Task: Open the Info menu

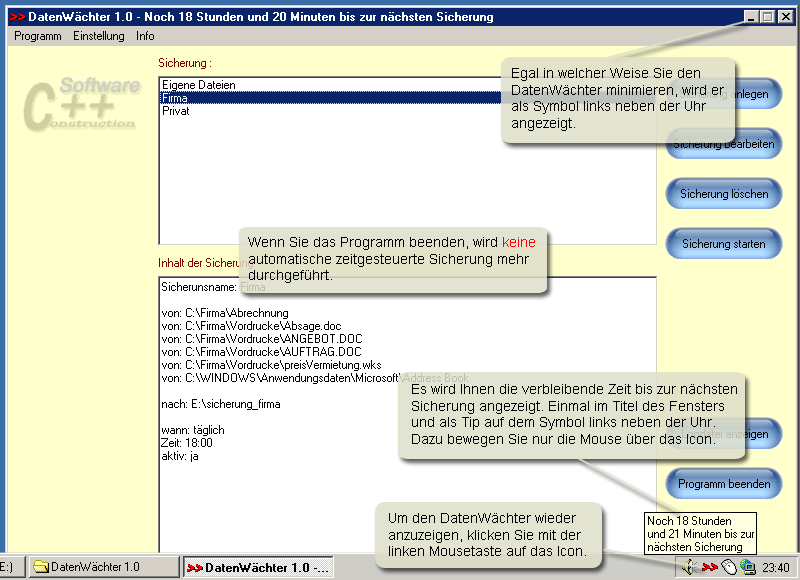Action: pos(145,36)
